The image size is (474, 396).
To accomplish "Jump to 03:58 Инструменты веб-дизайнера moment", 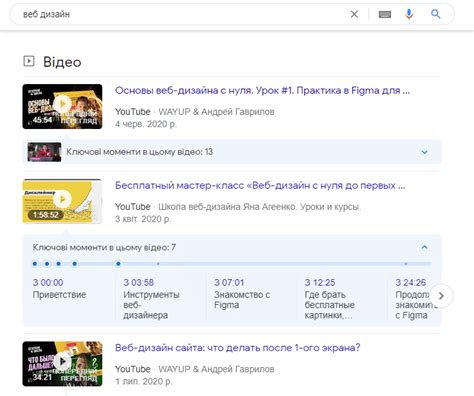I will coord(151,299).
